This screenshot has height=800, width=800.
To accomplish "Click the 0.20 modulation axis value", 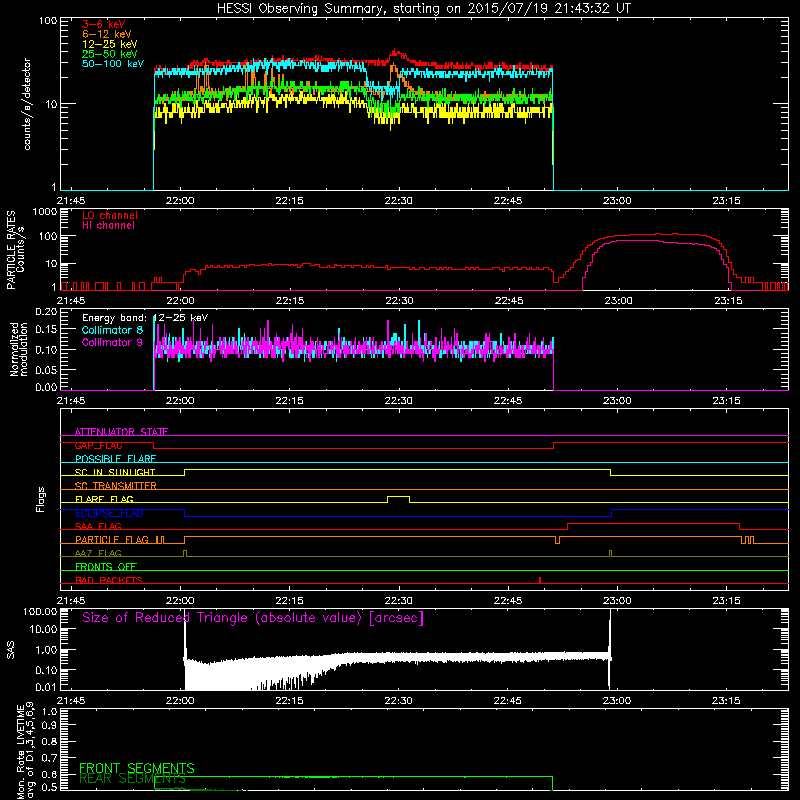I will click(46, 312).
